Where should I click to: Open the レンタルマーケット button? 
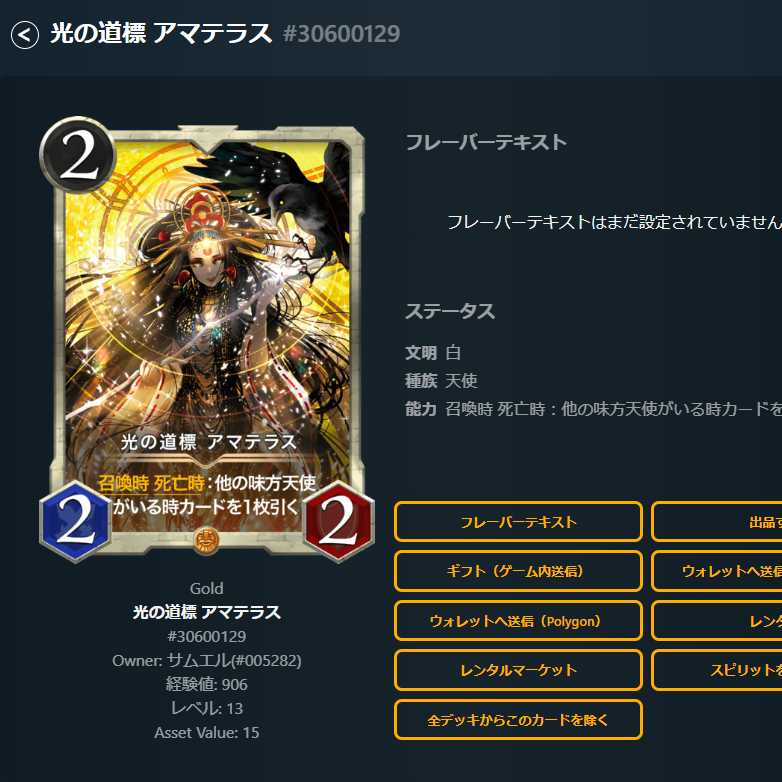518,670
